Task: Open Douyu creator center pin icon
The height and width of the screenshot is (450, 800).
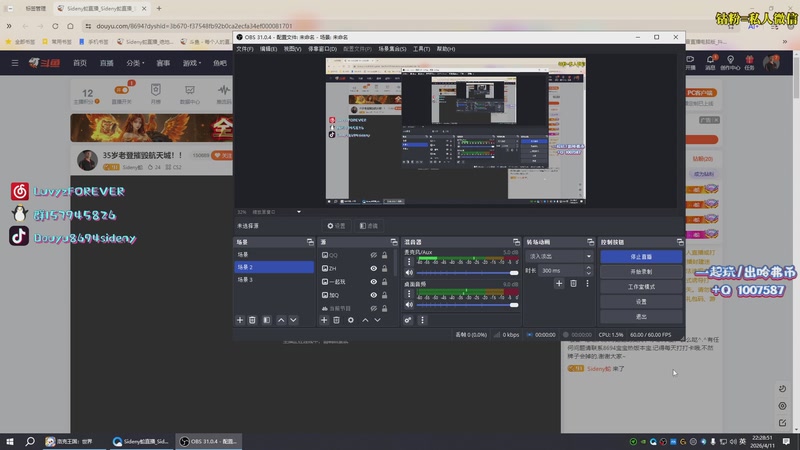Action: tap(730, 62)
